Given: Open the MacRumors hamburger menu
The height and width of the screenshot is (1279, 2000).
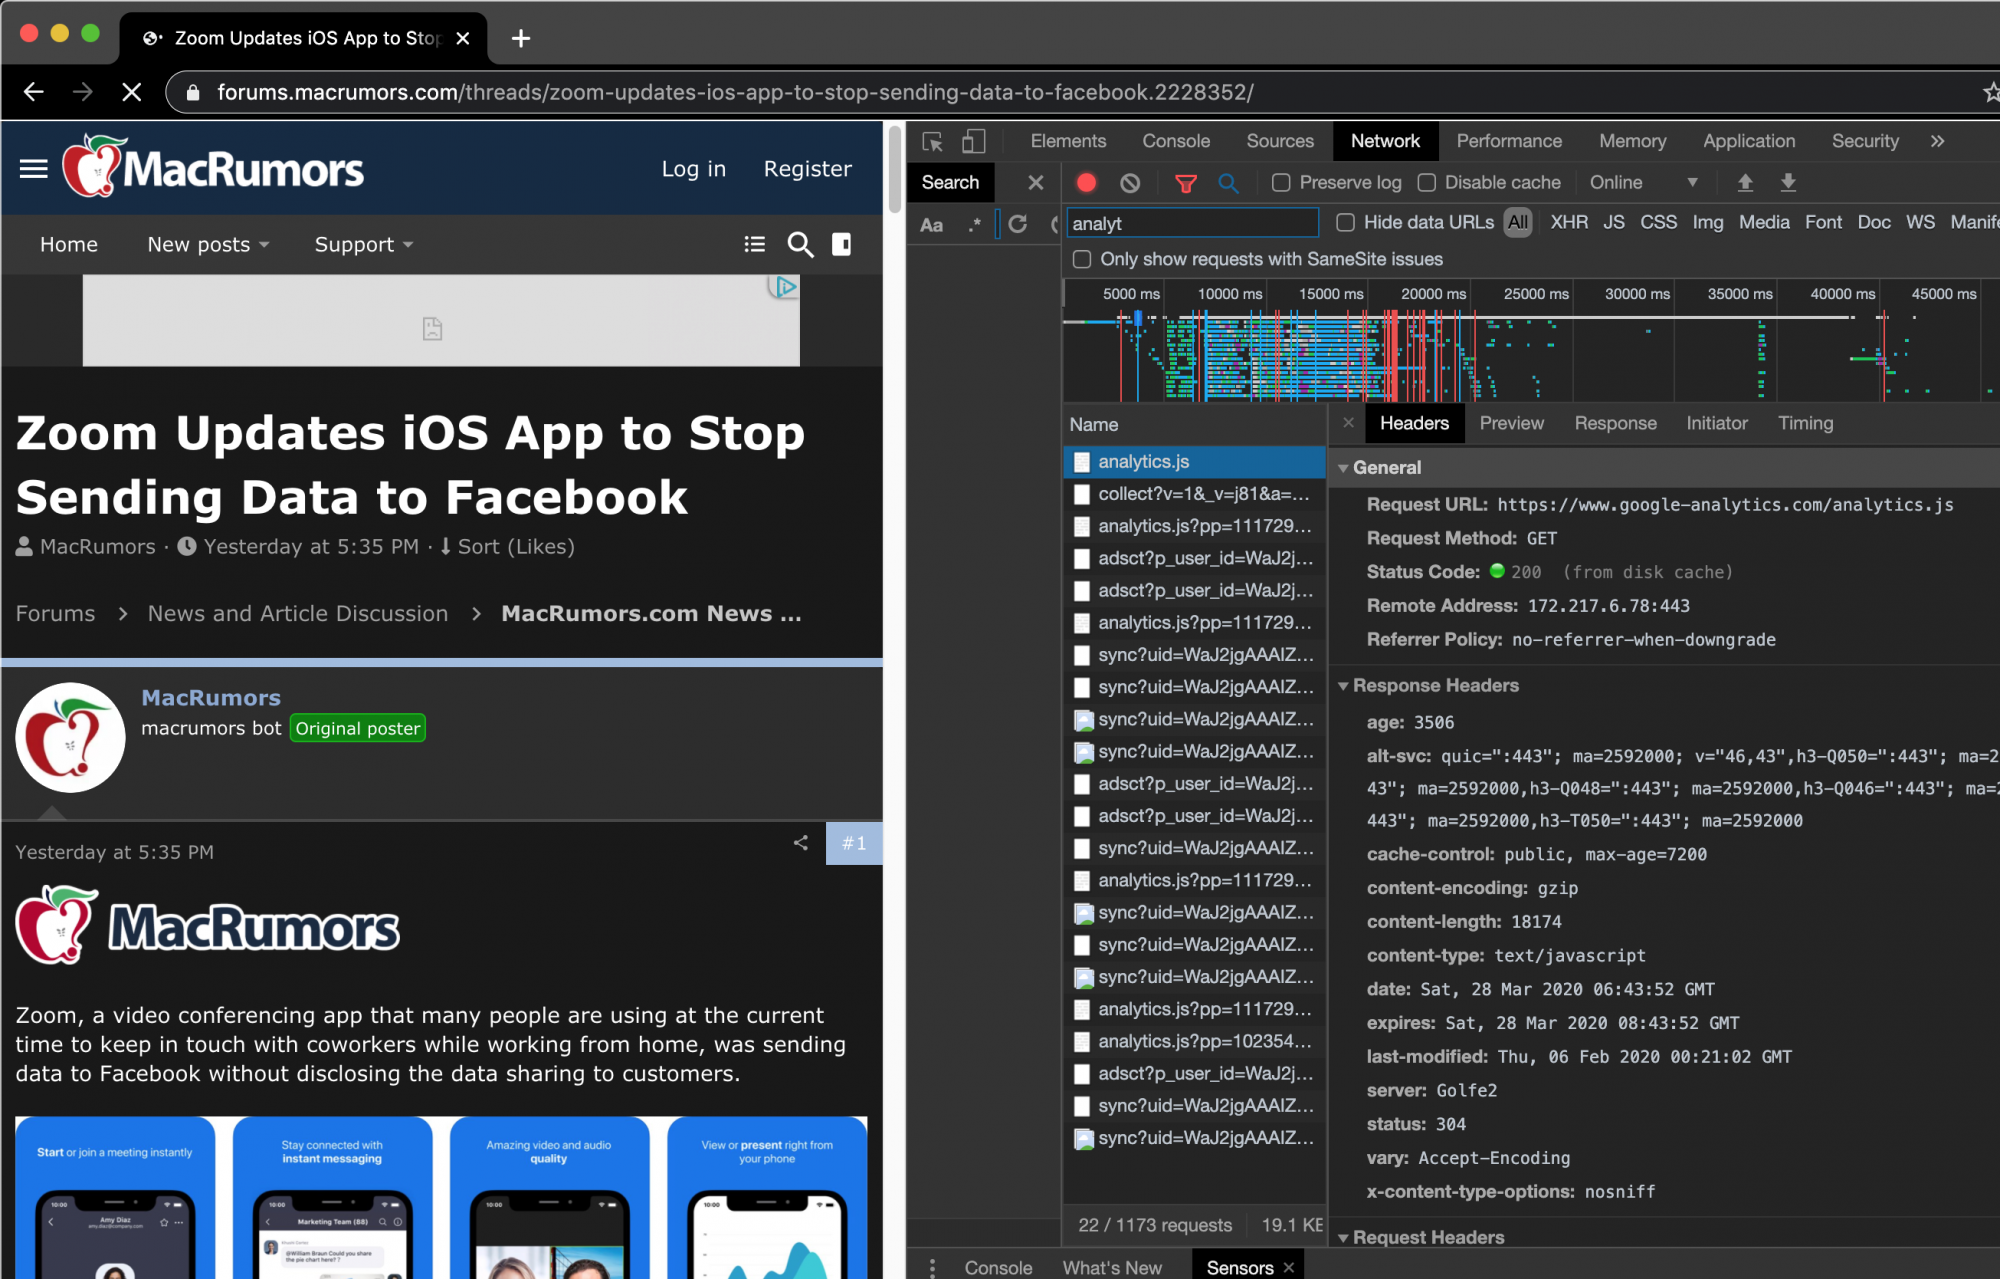Looking at the screenshot, I should pyautogui.click(x=34, y=168).
